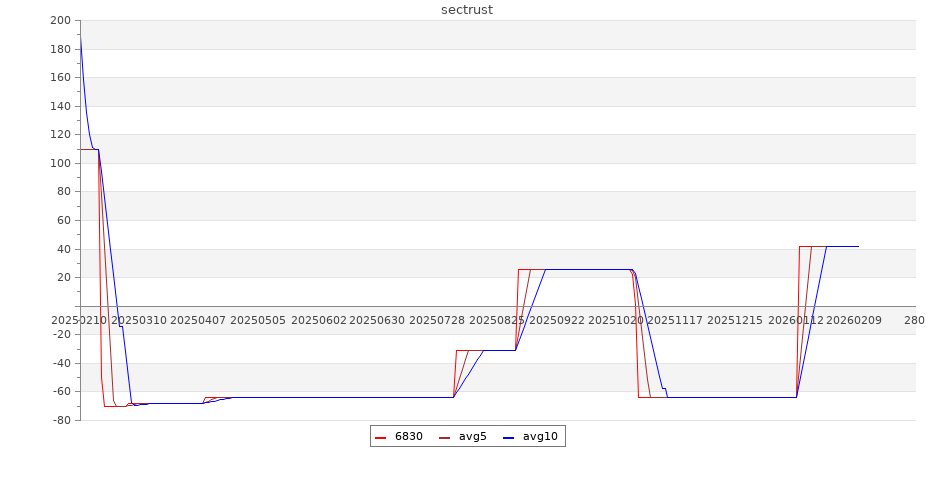Click the 140 y-axis tick label
Screen dimensions: 935x500
click(x=60, y=106)
